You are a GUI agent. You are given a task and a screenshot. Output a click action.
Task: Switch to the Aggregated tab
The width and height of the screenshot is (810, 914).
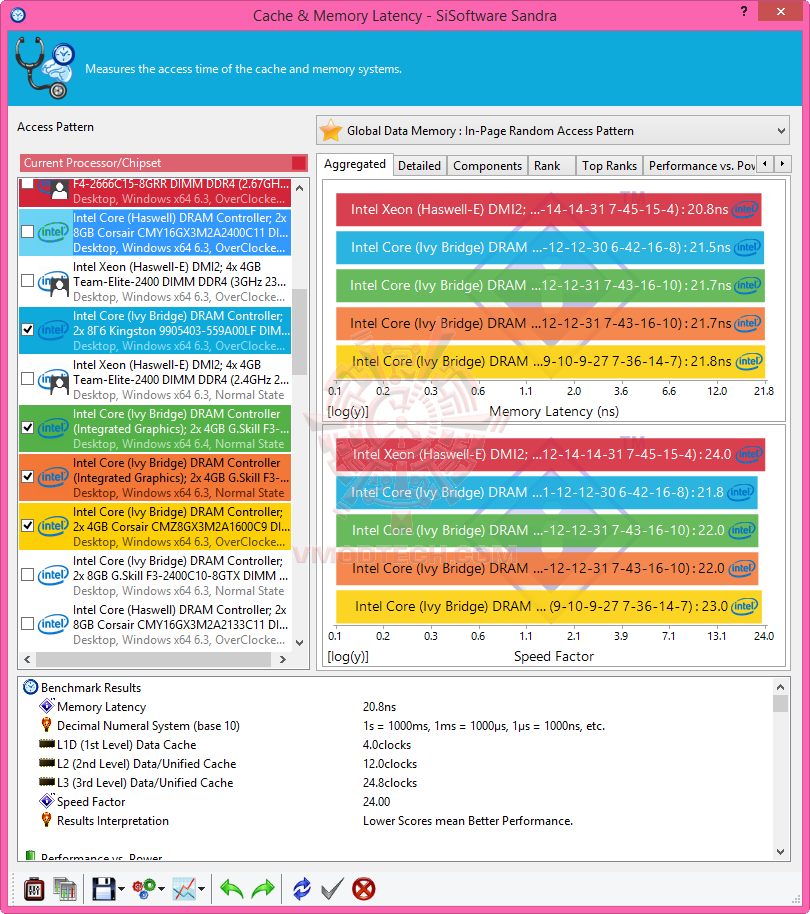point(355,164)
